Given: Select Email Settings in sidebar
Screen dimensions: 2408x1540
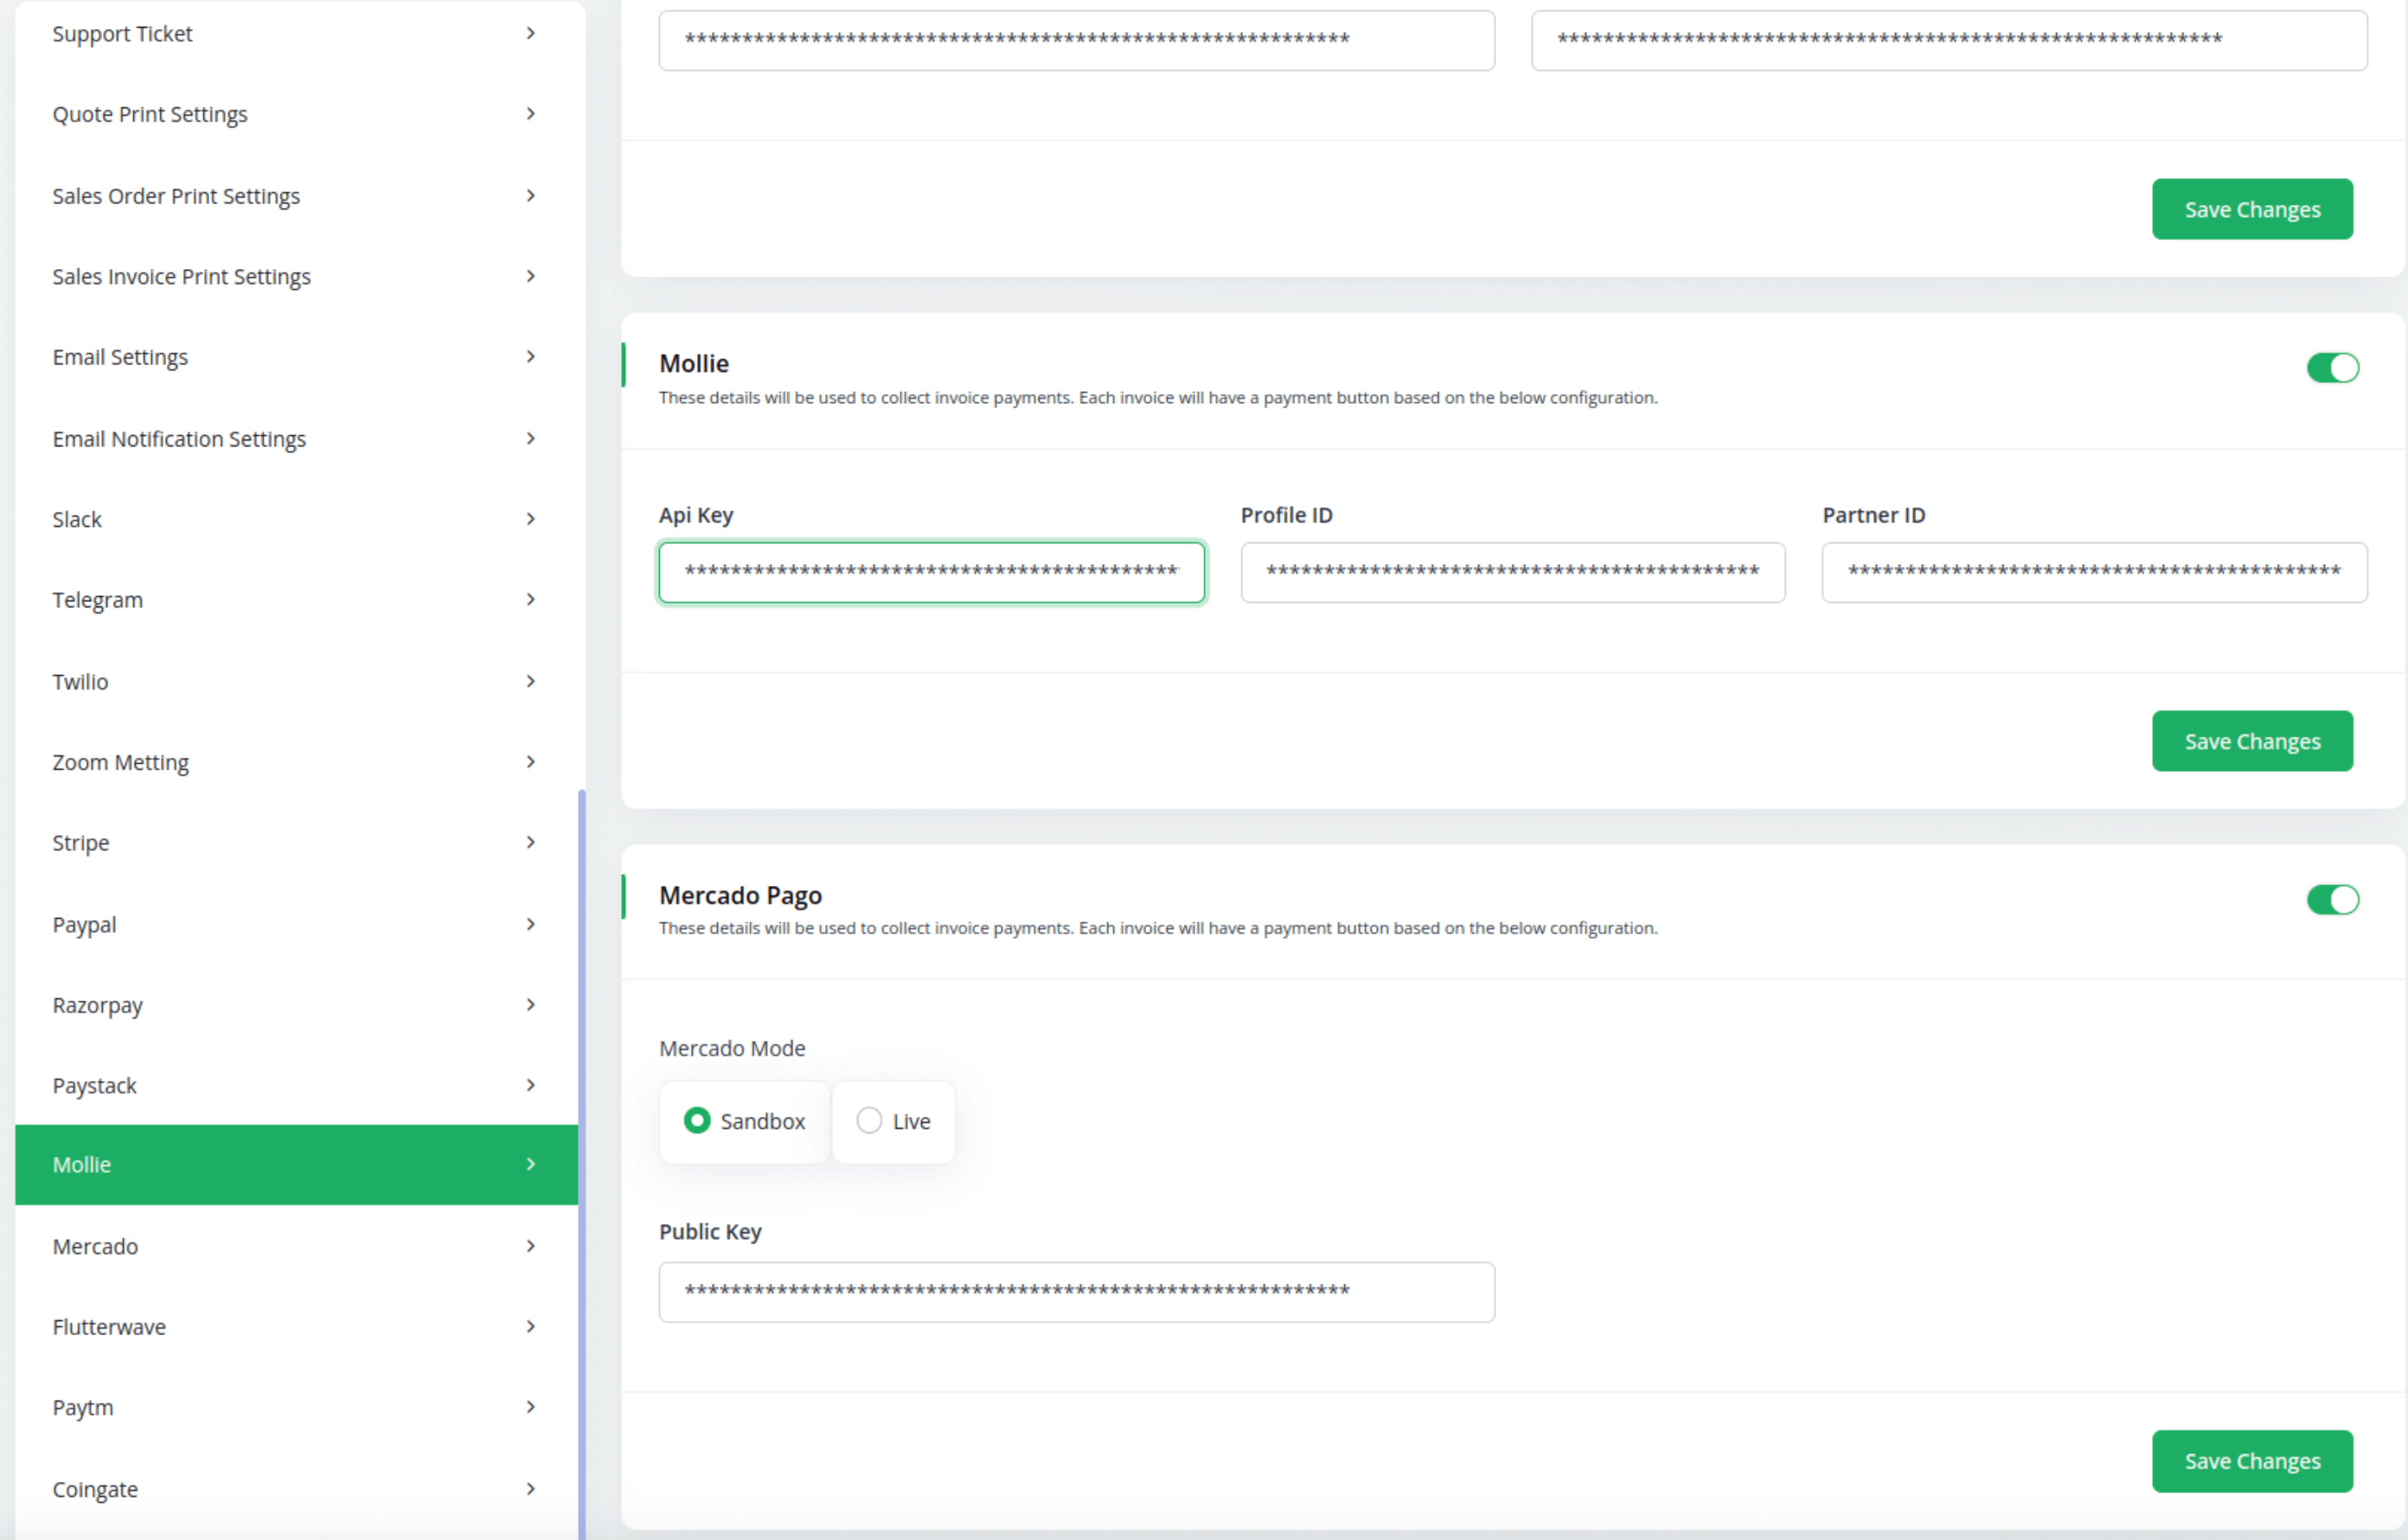Looking at the screenshot, I should 297,357.
